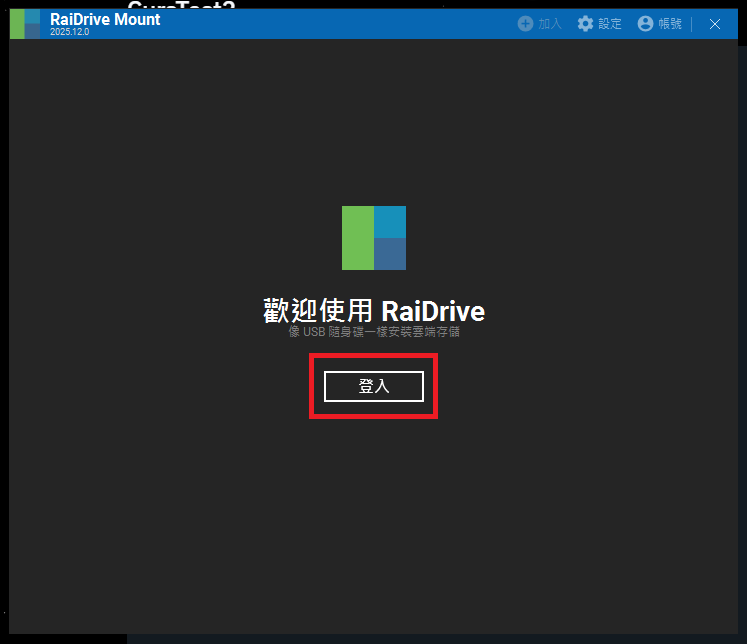The width and height of the screenshot is (747, 644).
Task: Click the 歡迎使用 text in the heading
Action: coord(319,311)
